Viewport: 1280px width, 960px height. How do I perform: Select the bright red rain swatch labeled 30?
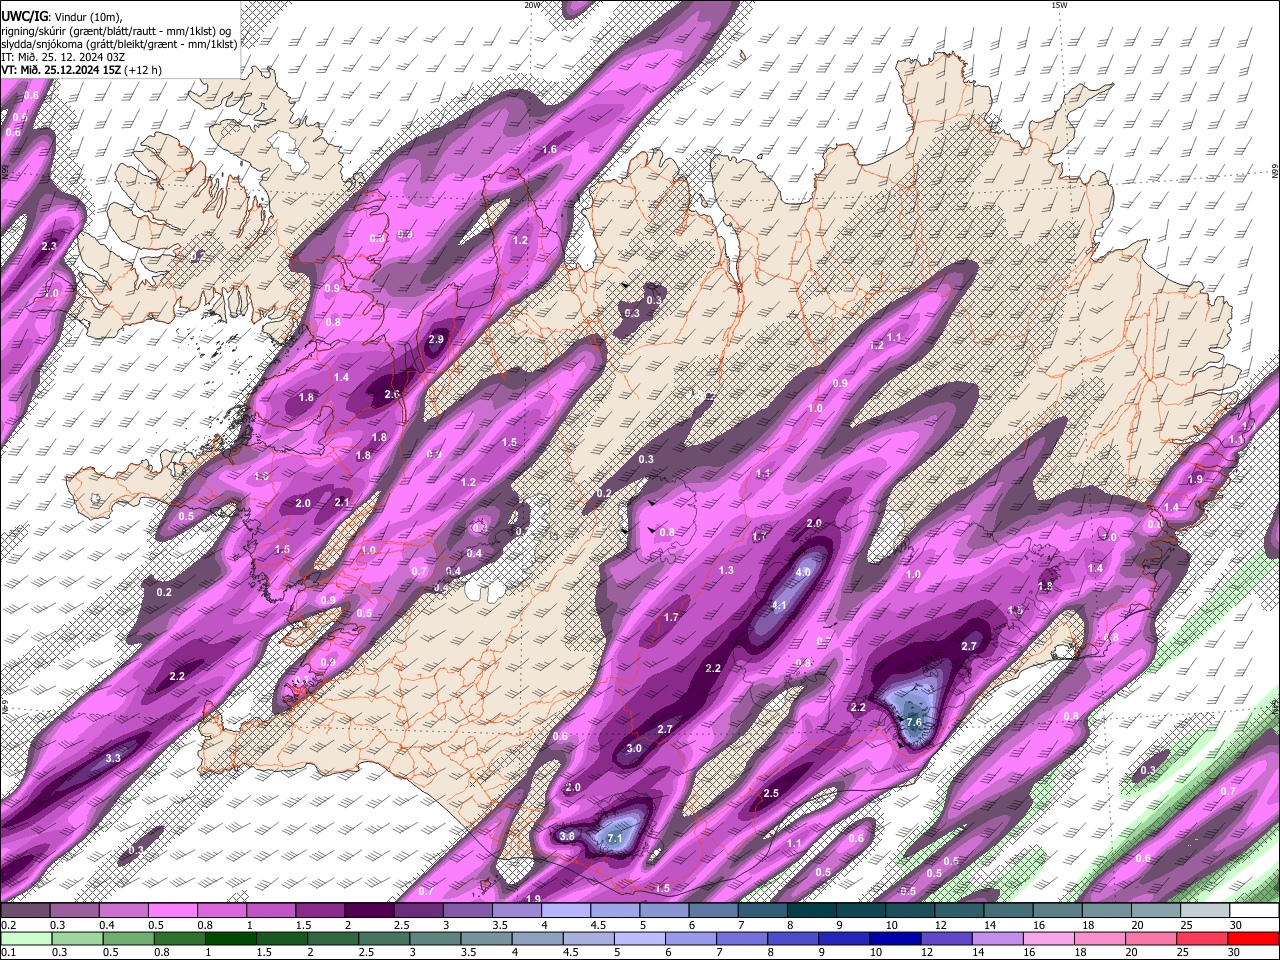(x=1252, y=938)
